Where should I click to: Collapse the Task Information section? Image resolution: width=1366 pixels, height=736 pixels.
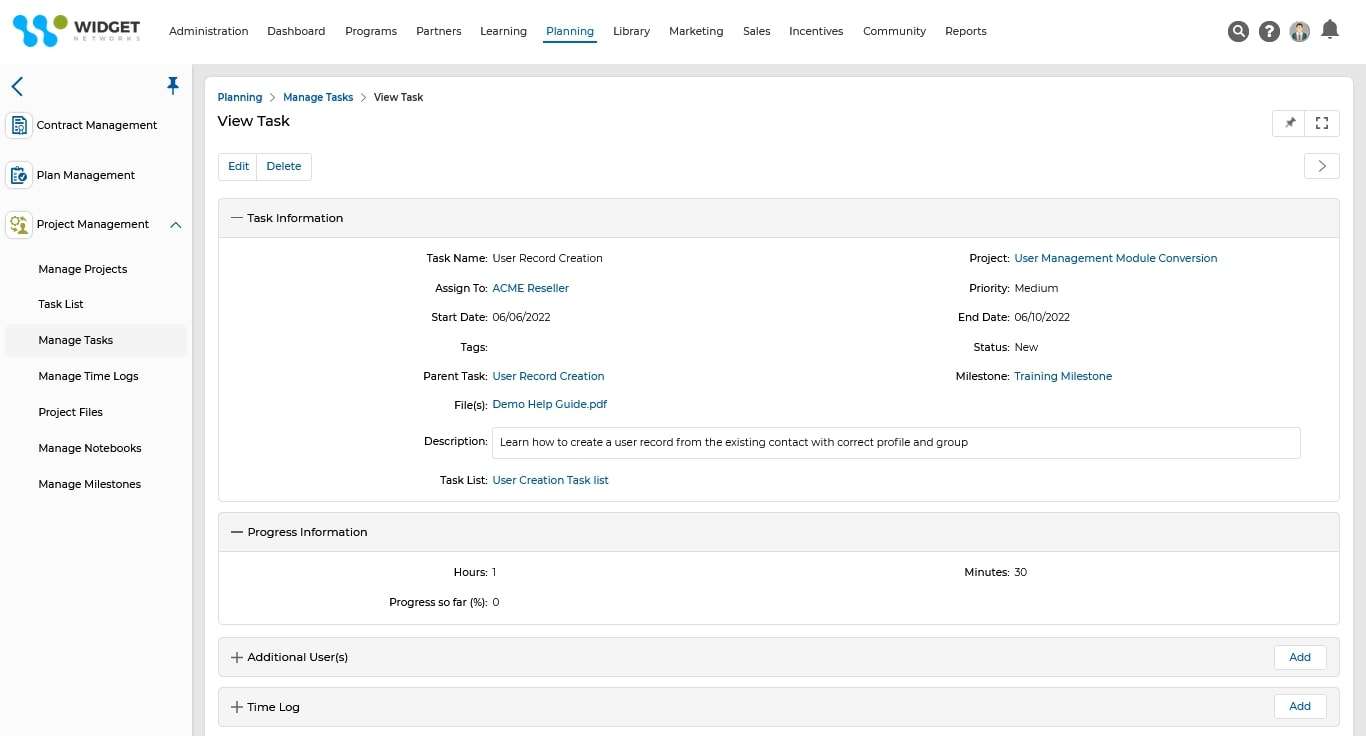pos(237,218)
